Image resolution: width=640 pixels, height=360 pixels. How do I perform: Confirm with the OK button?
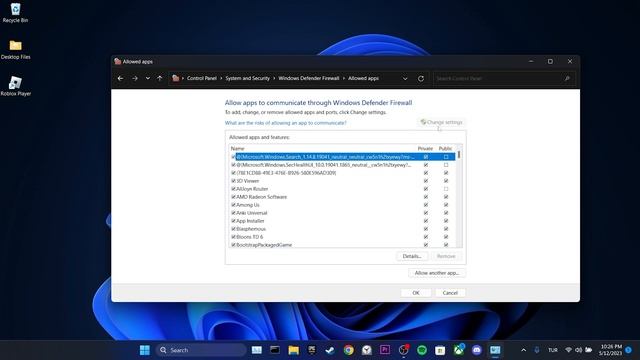[x=416, y=293]
